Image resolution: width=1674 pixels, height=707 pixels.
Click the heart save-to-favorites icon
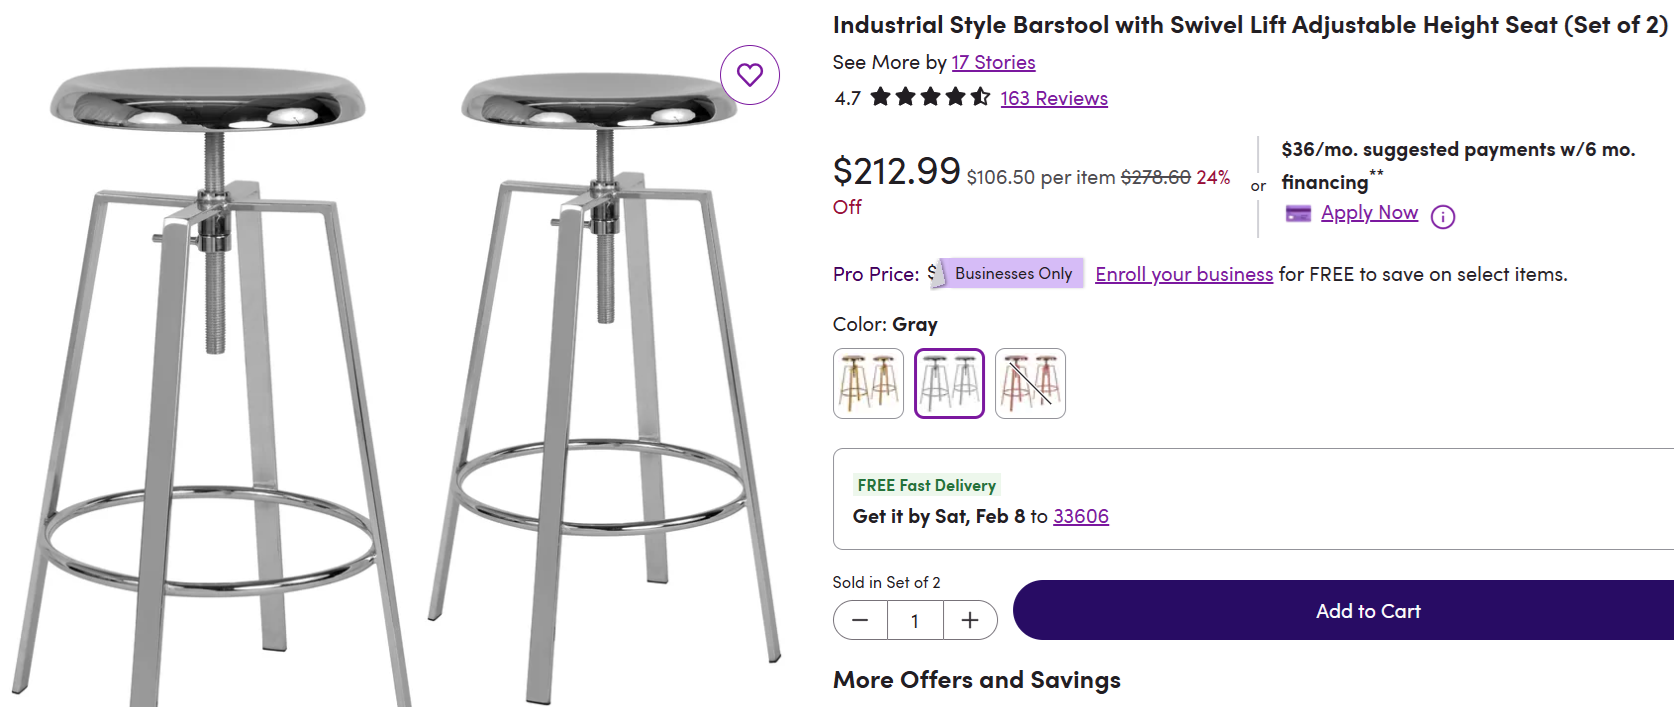tap(750, 74)
